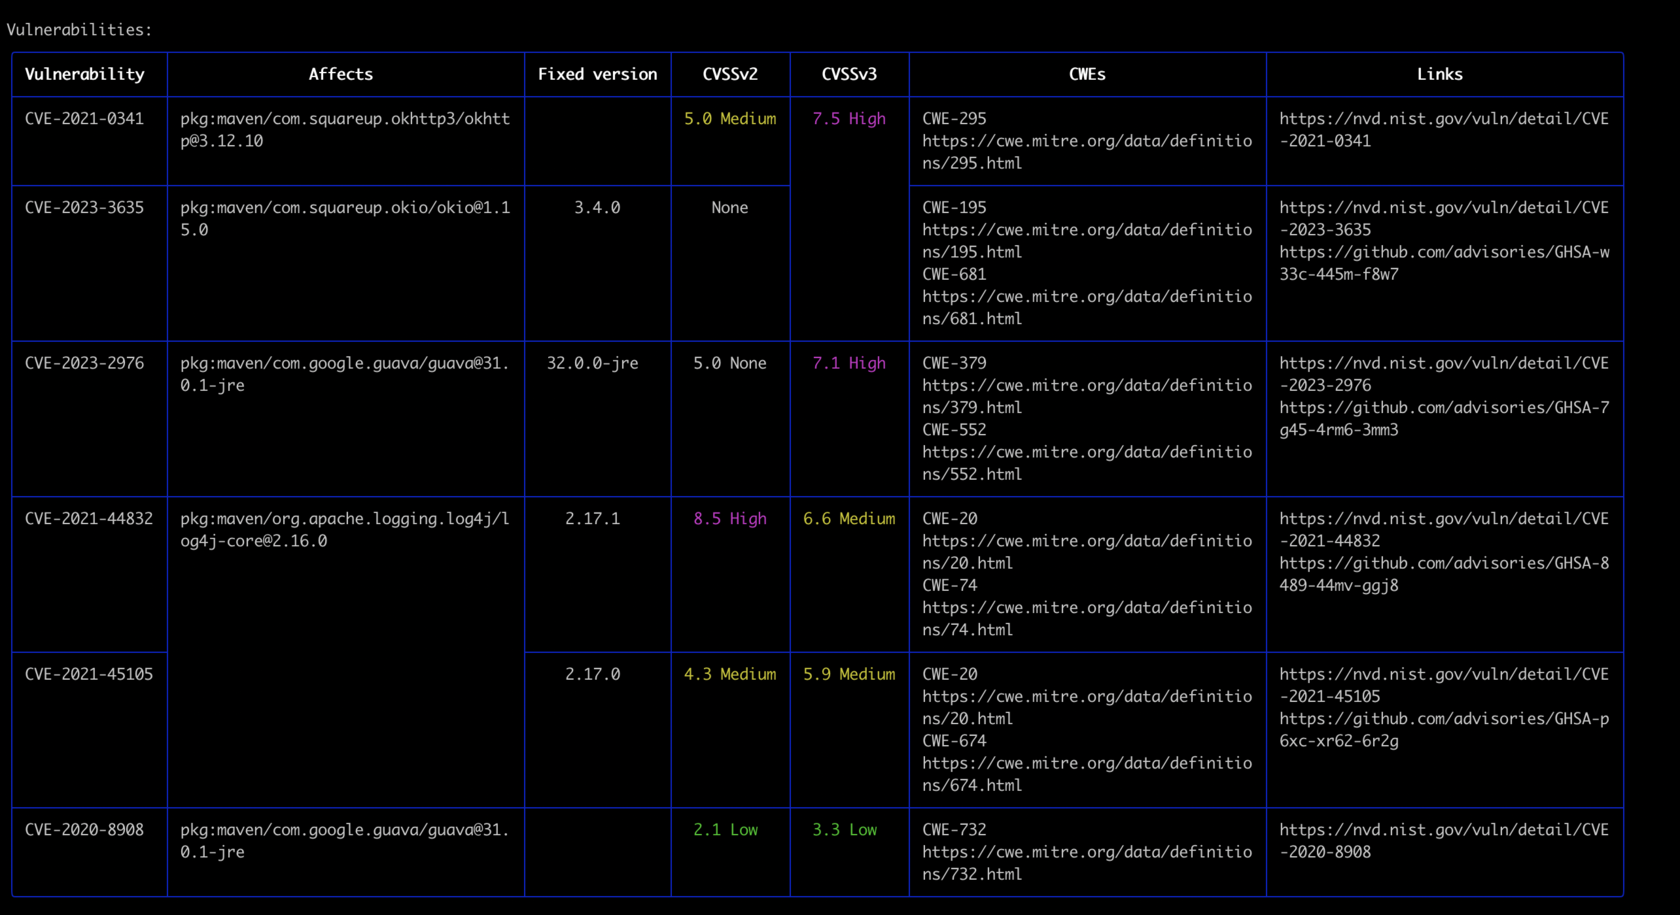
Task: Click the CVSSv2 column header
Action: point(730,74)
